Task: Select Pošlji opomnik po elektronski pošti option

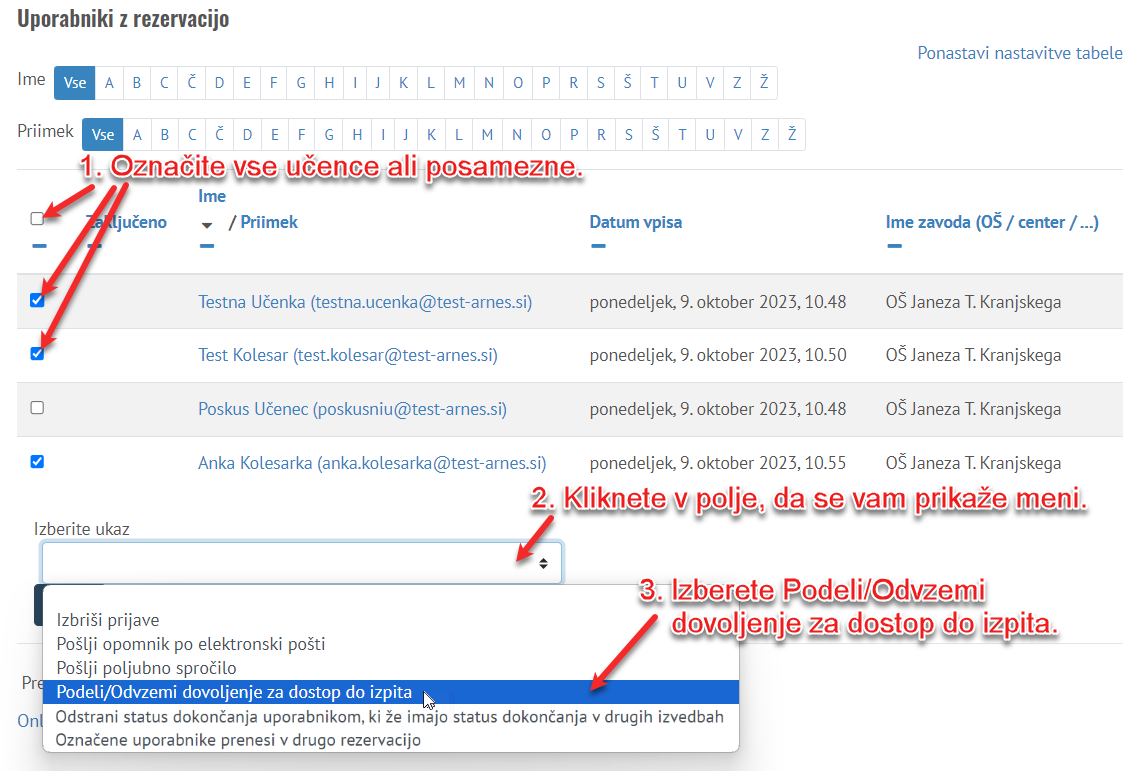Action: (190, 644)
